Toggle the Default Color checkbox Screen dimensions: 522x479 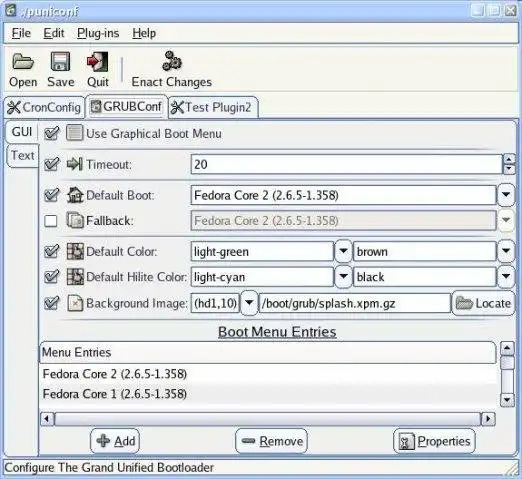[51, 251]
